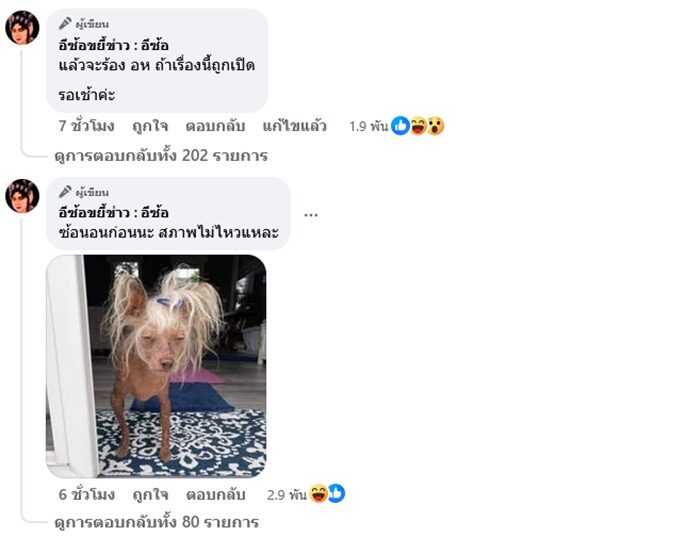Screen dimensions: 700x536
Task: View 2.9 พัน reactions count
Action: coord(287,494)
